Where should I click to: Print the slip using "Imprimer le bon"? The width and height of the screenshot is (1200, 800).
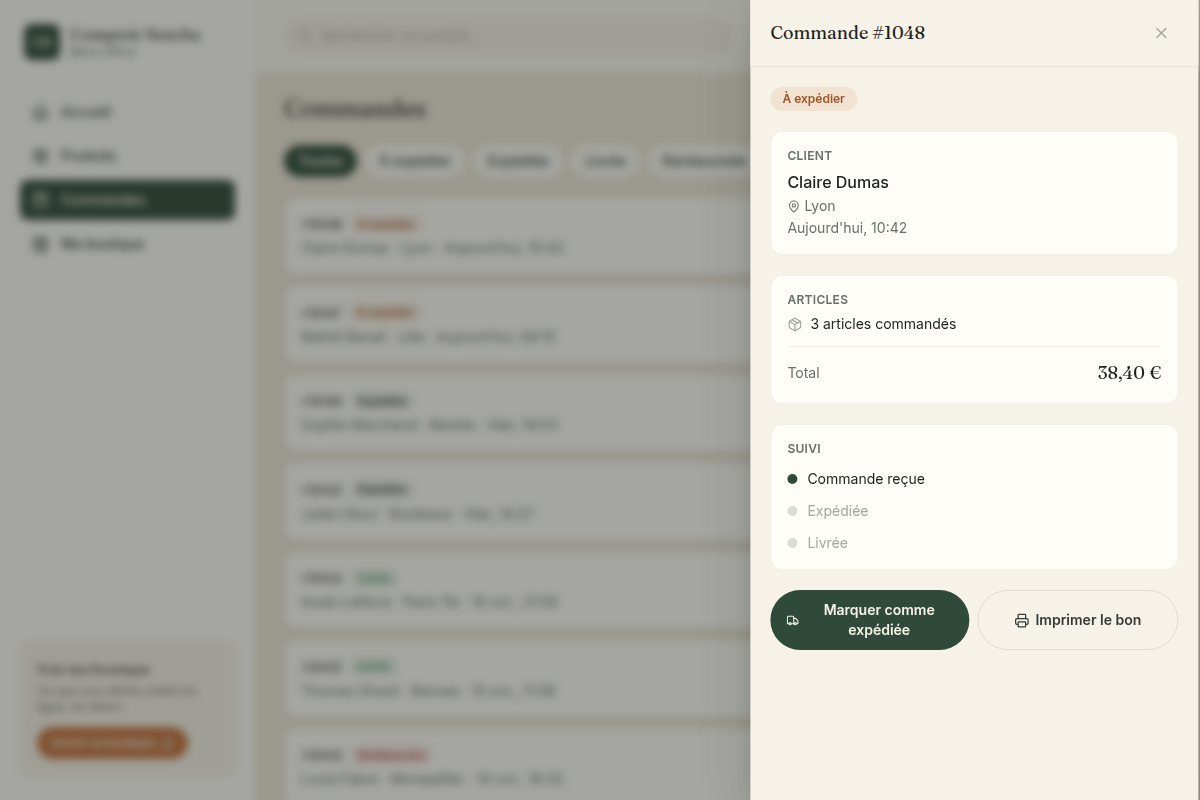pyautogui.click(x=1077, y=620)
